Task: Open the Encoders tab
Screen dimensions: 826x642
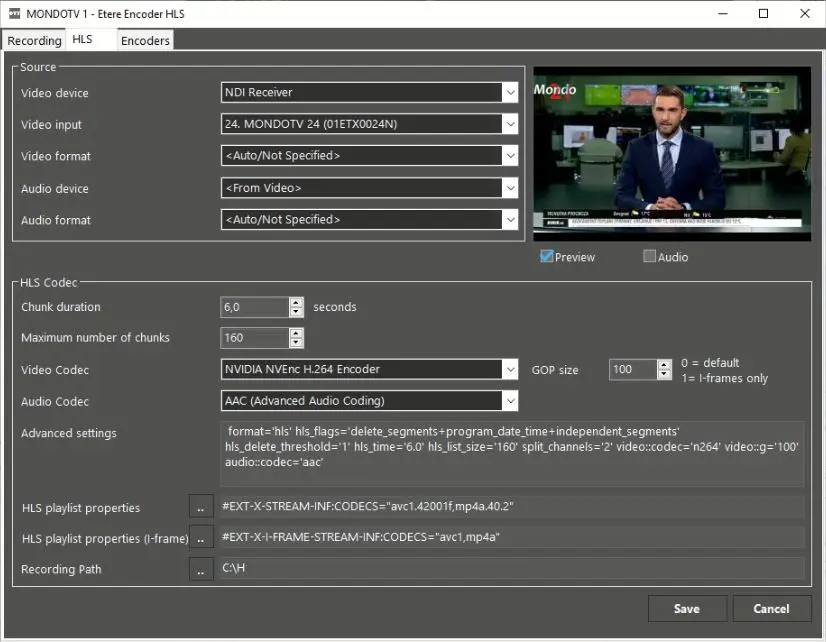Action: 145,40
